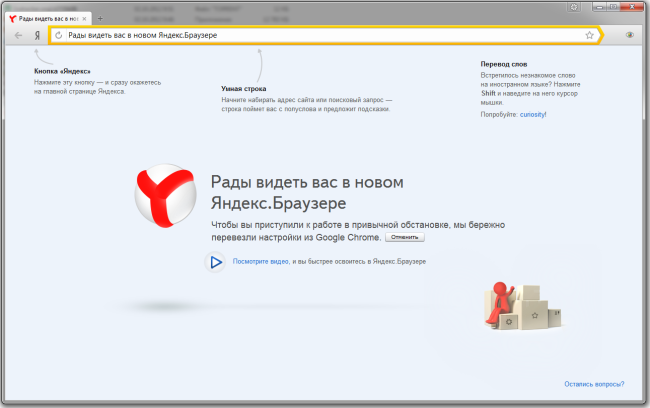Screen dimensions: 650x408
Task: Bookmark the page with the star icon
Action: click(589, 35)
